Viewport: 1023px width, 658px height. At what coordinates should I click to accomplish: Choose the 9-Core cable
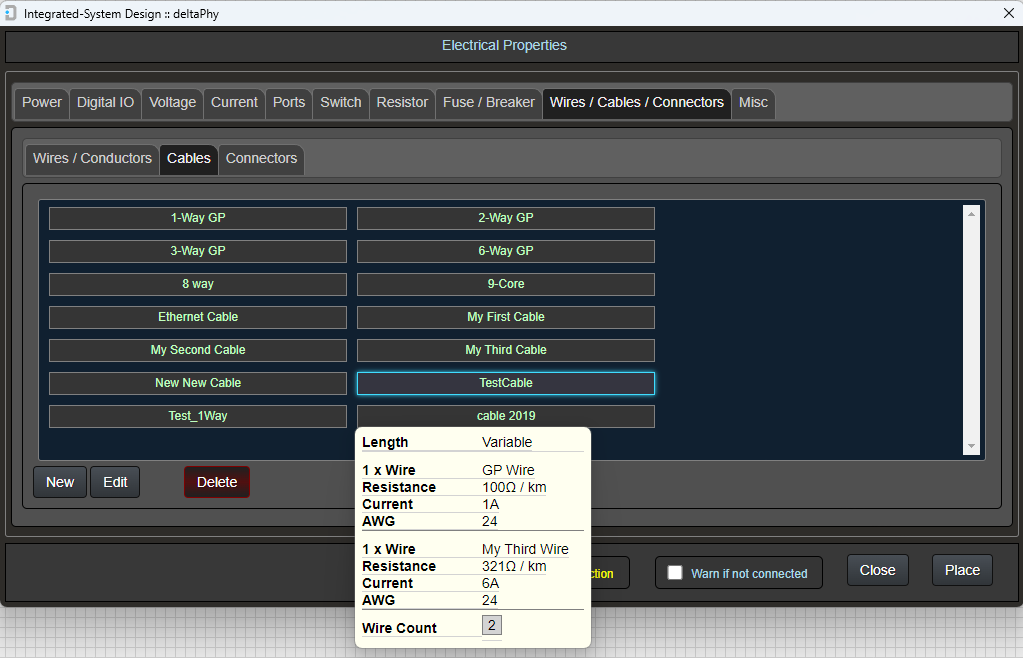pos(505,284)
